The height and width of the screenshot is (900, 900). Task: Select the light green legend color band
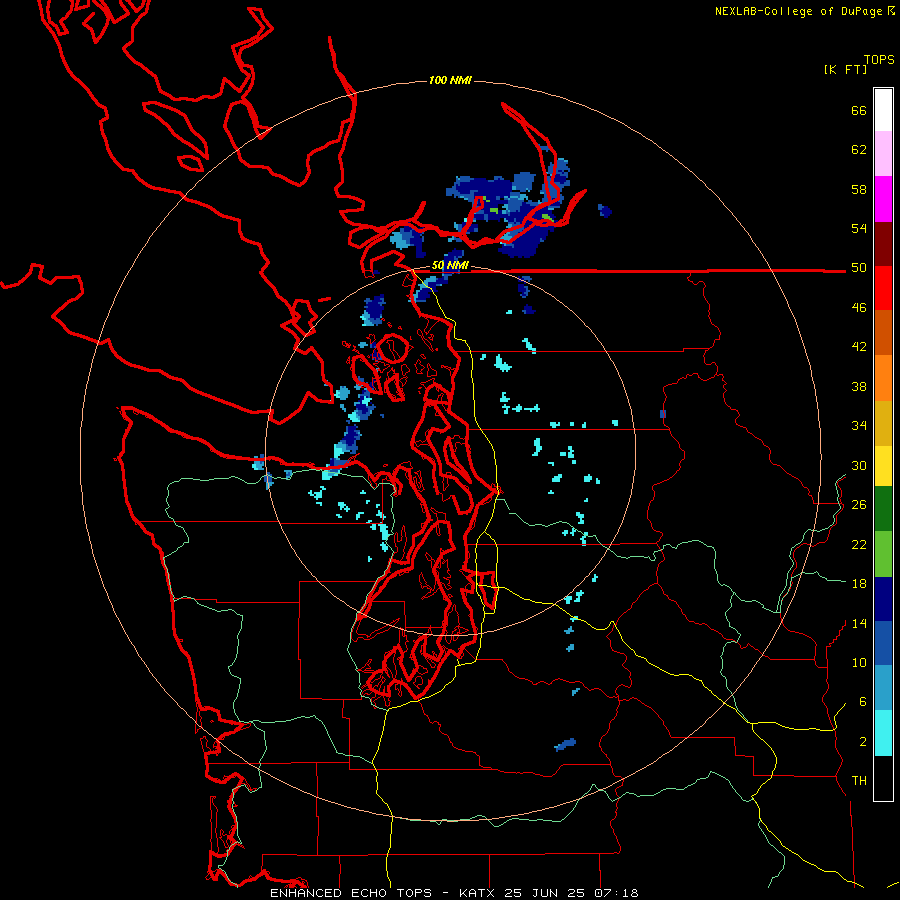(x=883, y=554)
